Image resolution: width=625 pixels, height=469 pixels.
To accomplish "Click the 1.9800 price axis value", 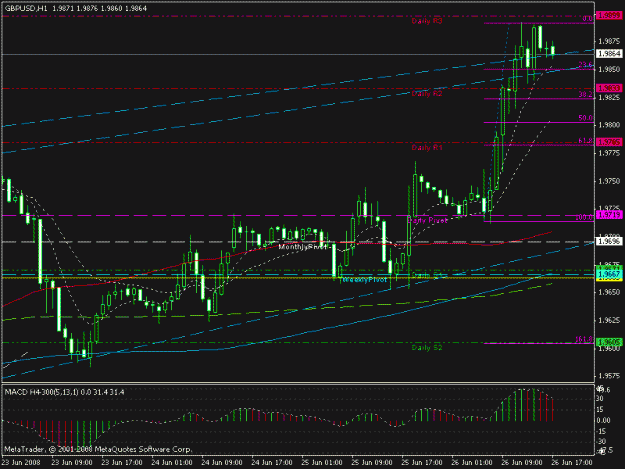I will pyautogui.click(x=609, y=125).
